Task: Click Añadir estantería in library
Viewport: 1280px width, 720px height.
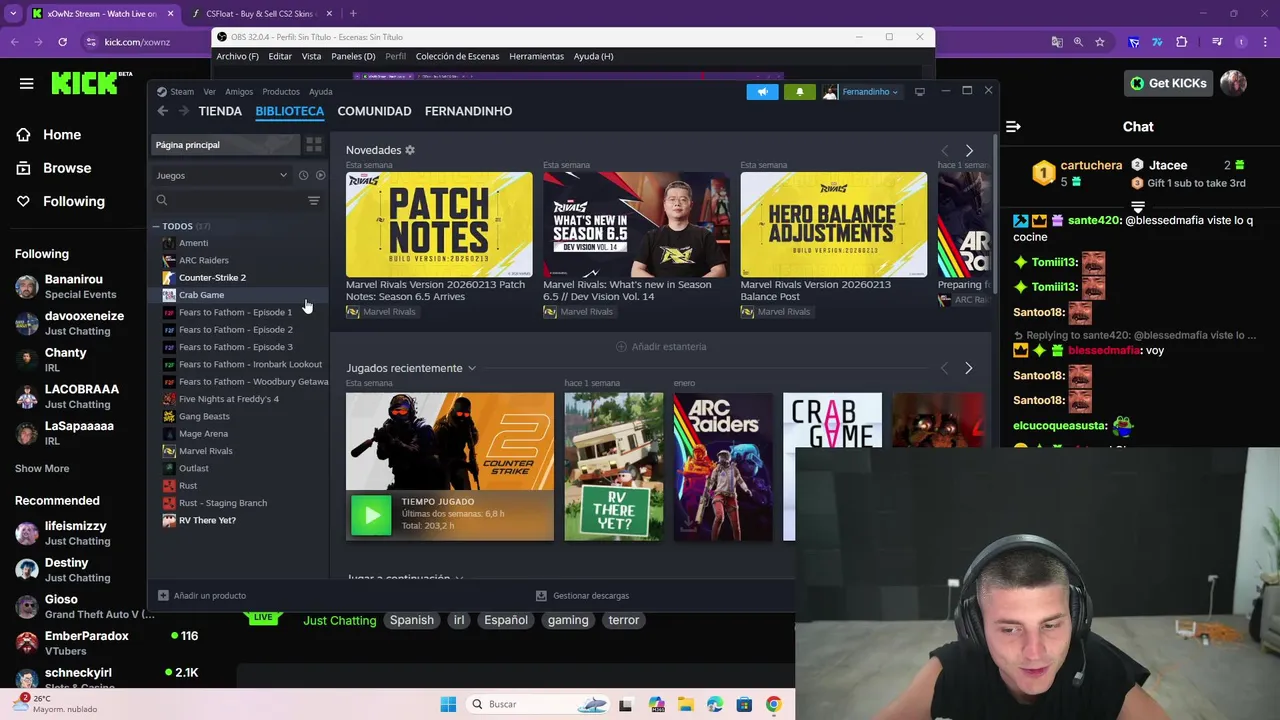Action: point(661,347)
